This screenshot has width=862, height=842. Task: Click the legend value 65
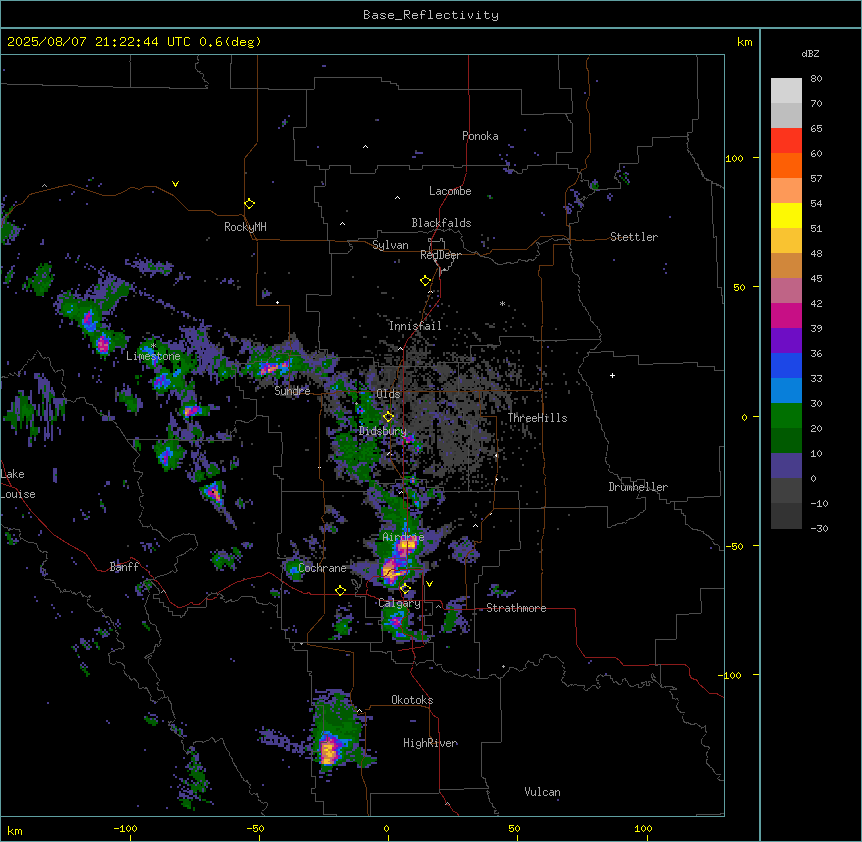tap(816, 129)
